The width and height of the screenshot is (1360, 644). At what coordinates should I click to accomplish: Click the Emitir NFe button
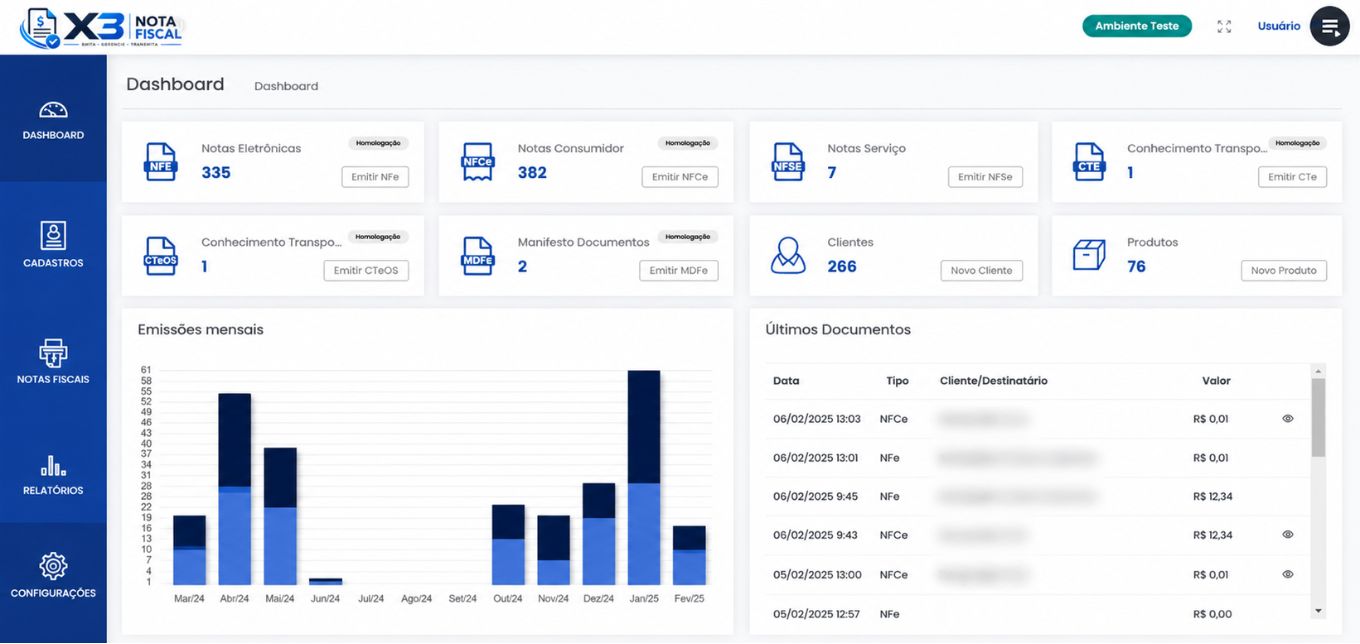(375, 177)
